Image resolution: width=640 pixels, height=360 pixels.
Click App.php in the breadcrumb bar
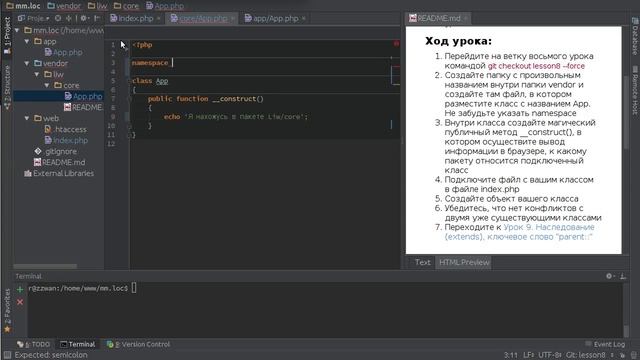165,6
